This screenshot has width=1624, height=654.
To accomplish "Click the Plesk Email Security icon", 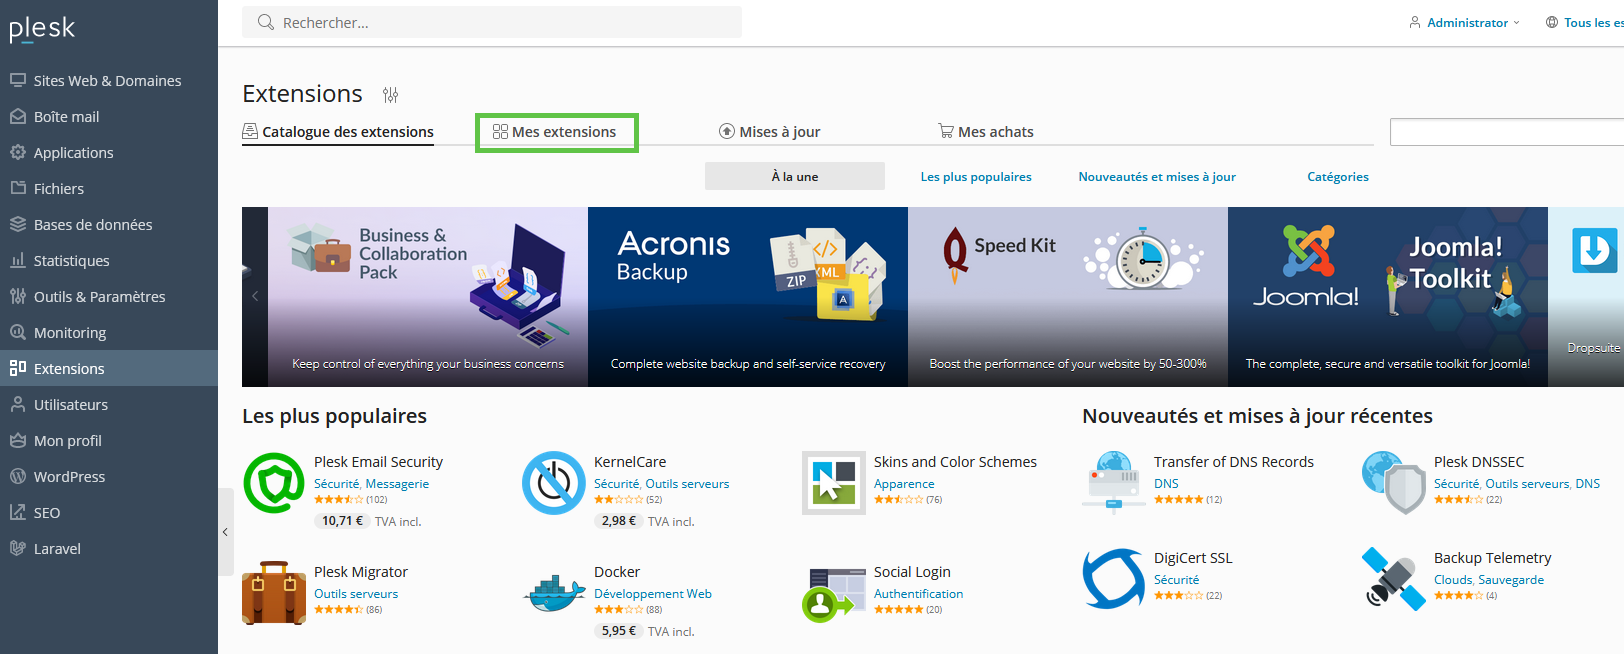I will pos(274,483).
